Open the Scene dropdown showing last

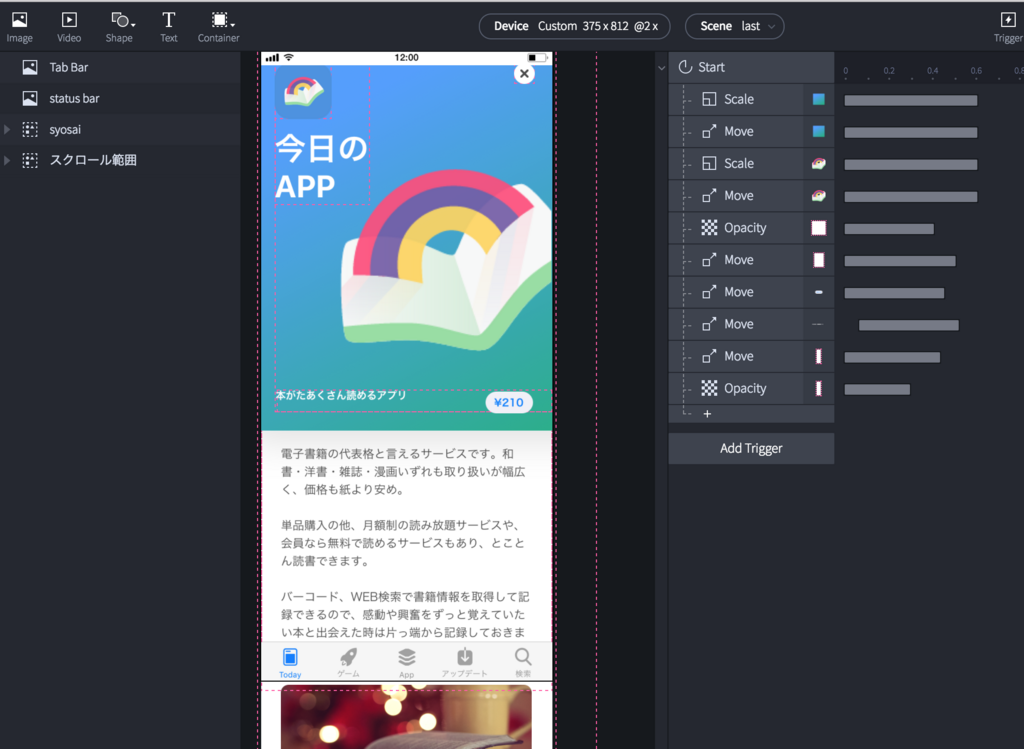pos(735,26)
